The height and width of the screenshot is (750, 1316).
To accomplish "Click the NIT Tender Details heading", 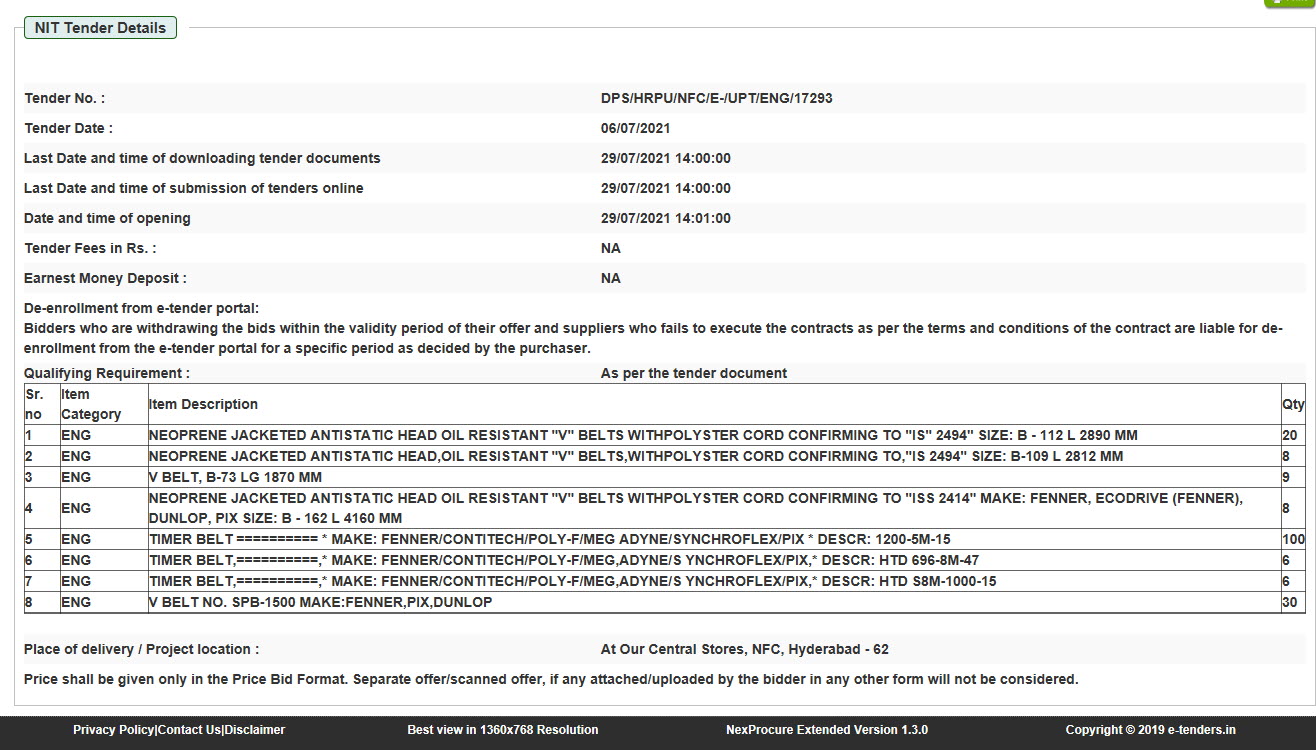I will click(100, 28).
